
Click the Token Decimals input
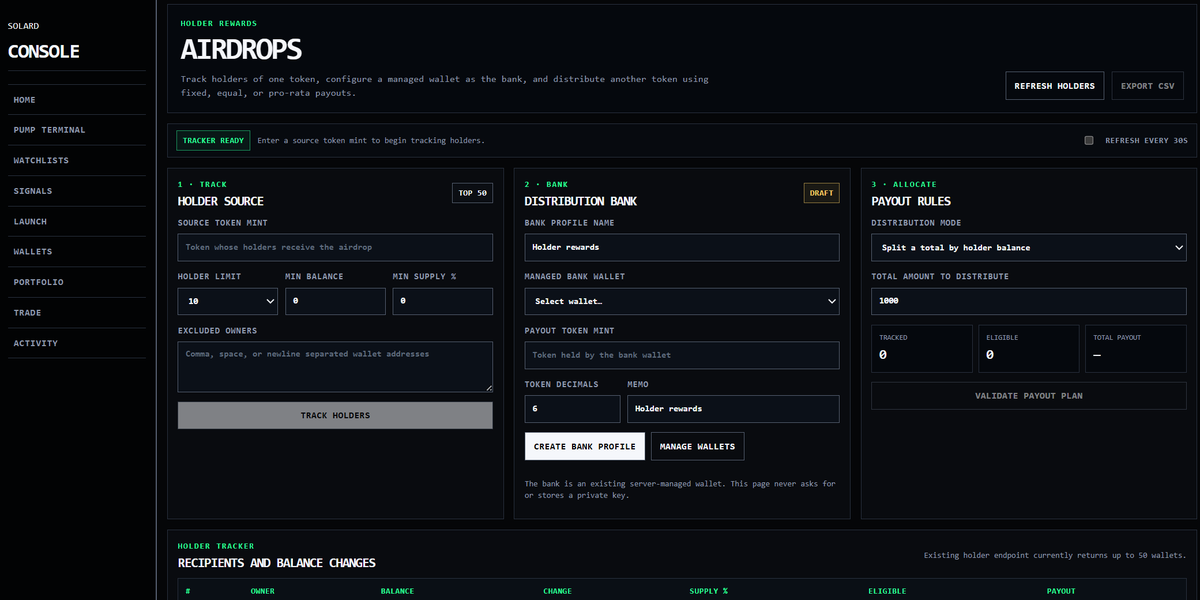(x=572, y=409)
